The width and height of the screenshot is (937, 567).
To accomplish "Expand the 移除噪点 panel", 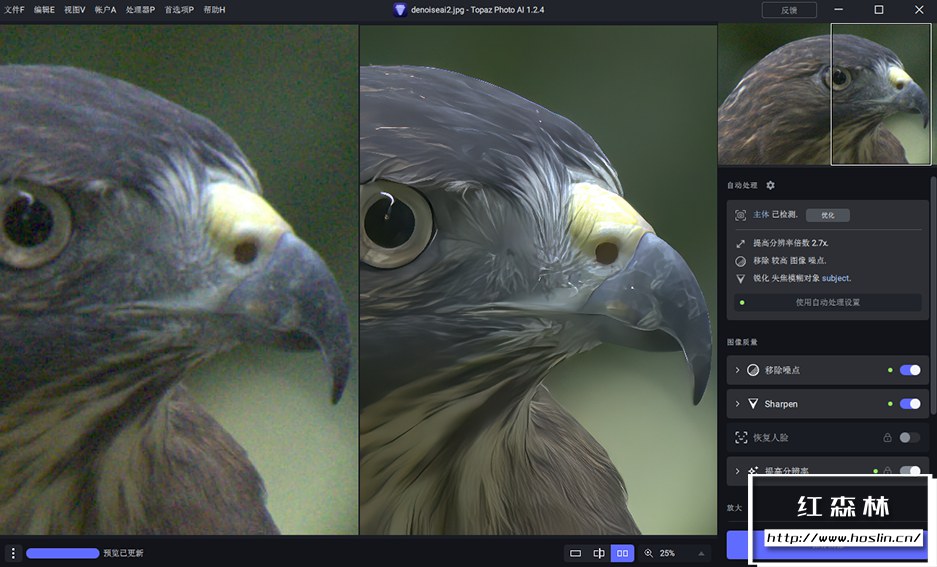I will 737,370.
